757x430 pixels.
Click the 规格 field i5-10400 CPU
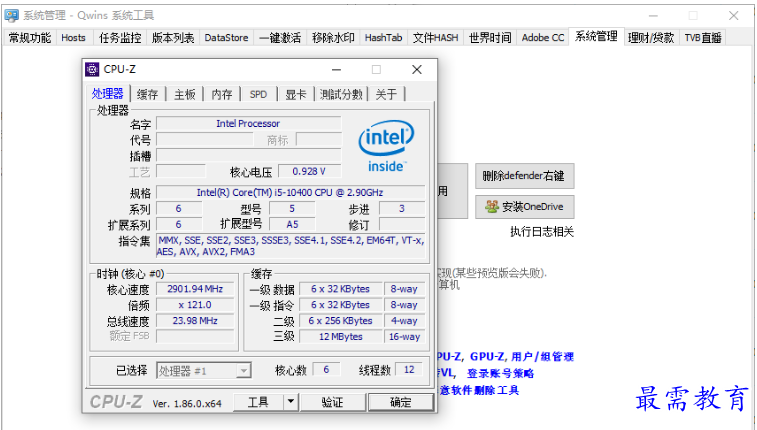click(x=290, y=193)
